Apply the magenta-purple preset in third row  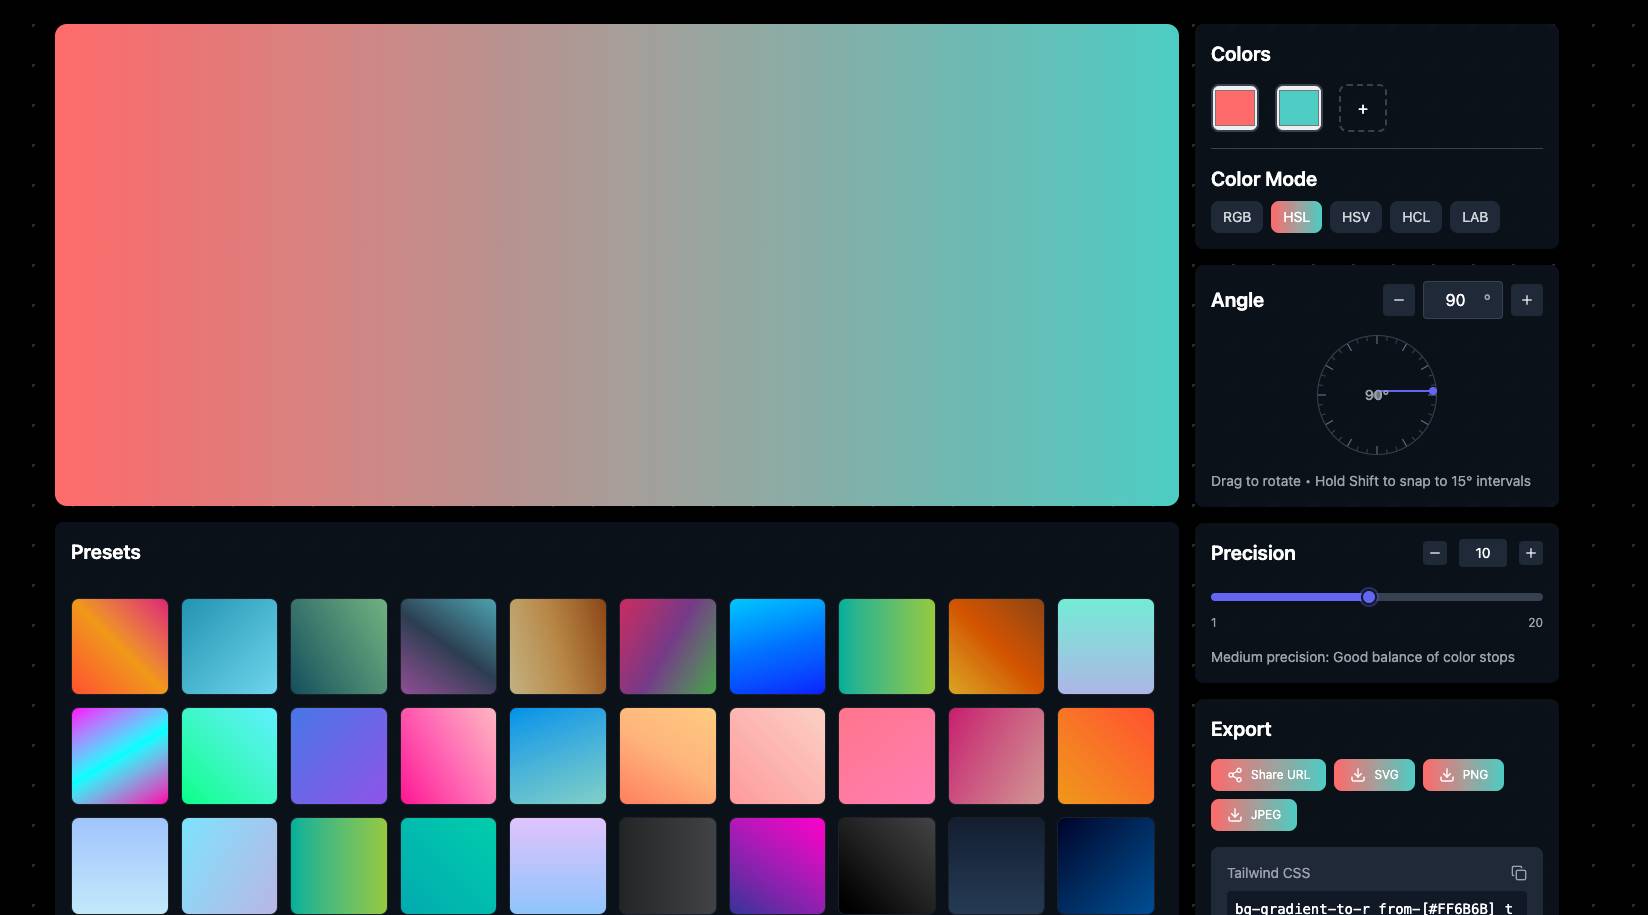pos(777,866)
